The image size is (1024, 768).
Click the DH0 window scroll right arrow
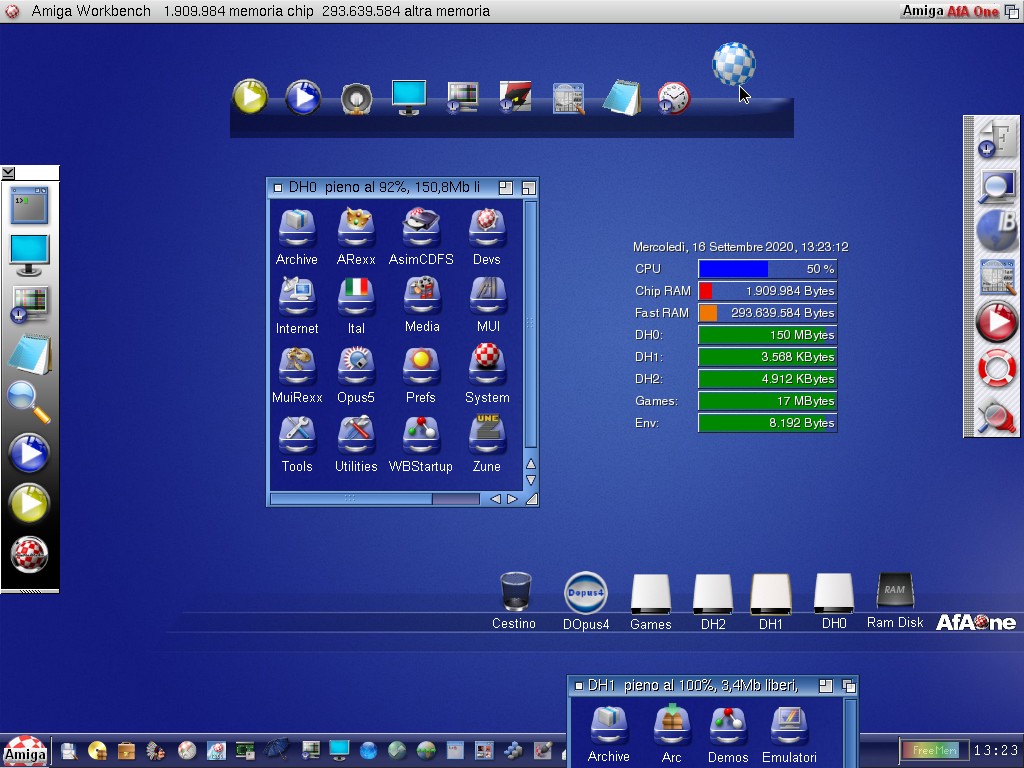(512, 498)
